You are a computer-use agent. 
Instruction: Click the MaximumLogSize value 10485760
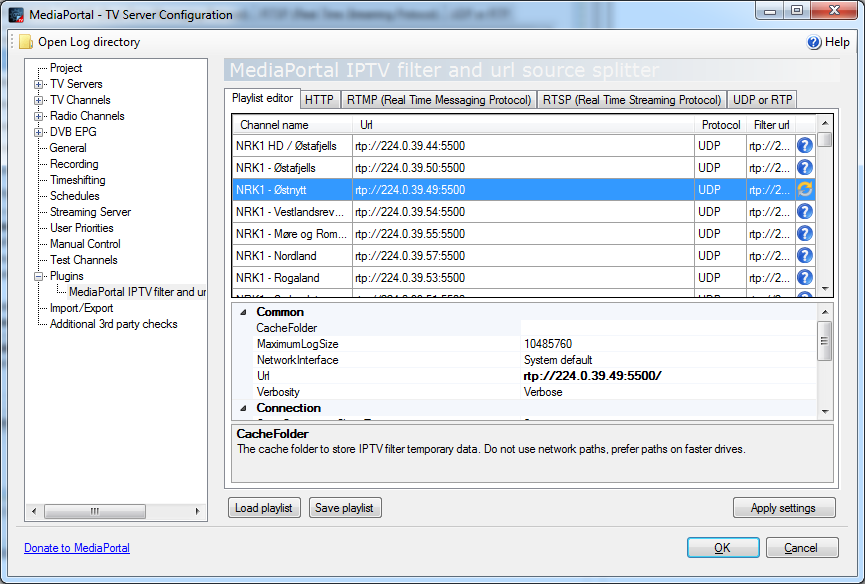pos(548,344)
